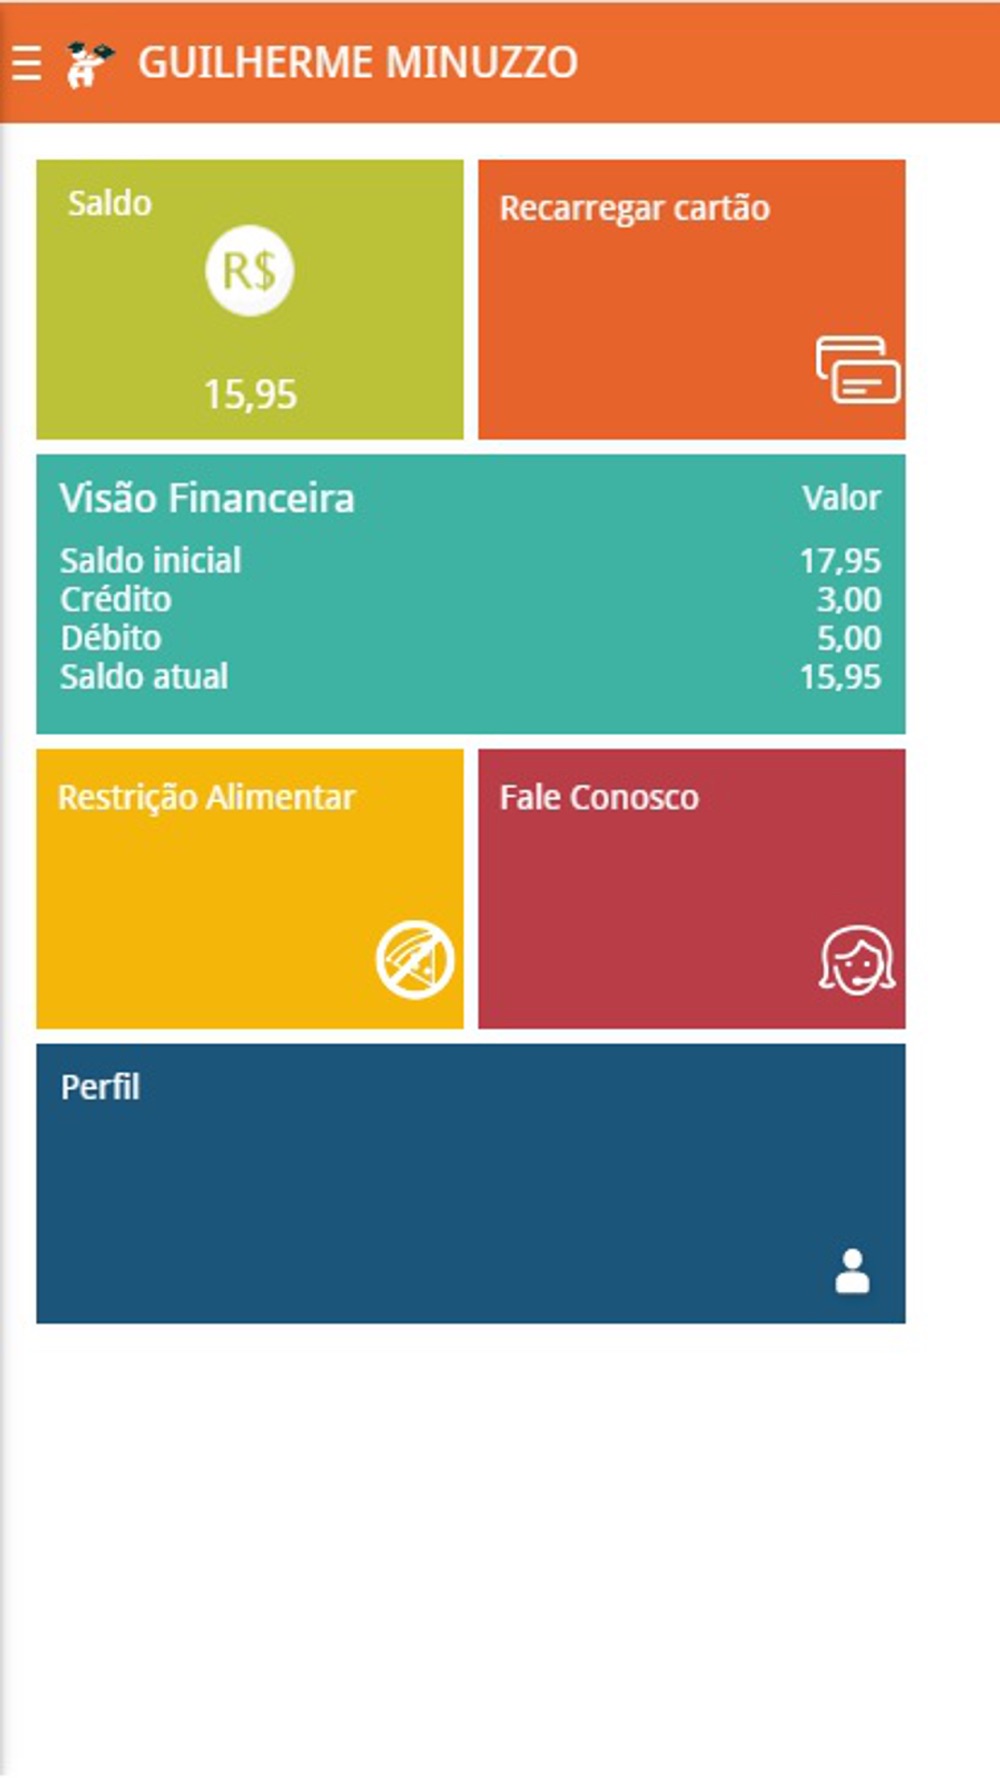1000x1778 pixels.
Task: Click the Débito row
Action: (470, 638)
